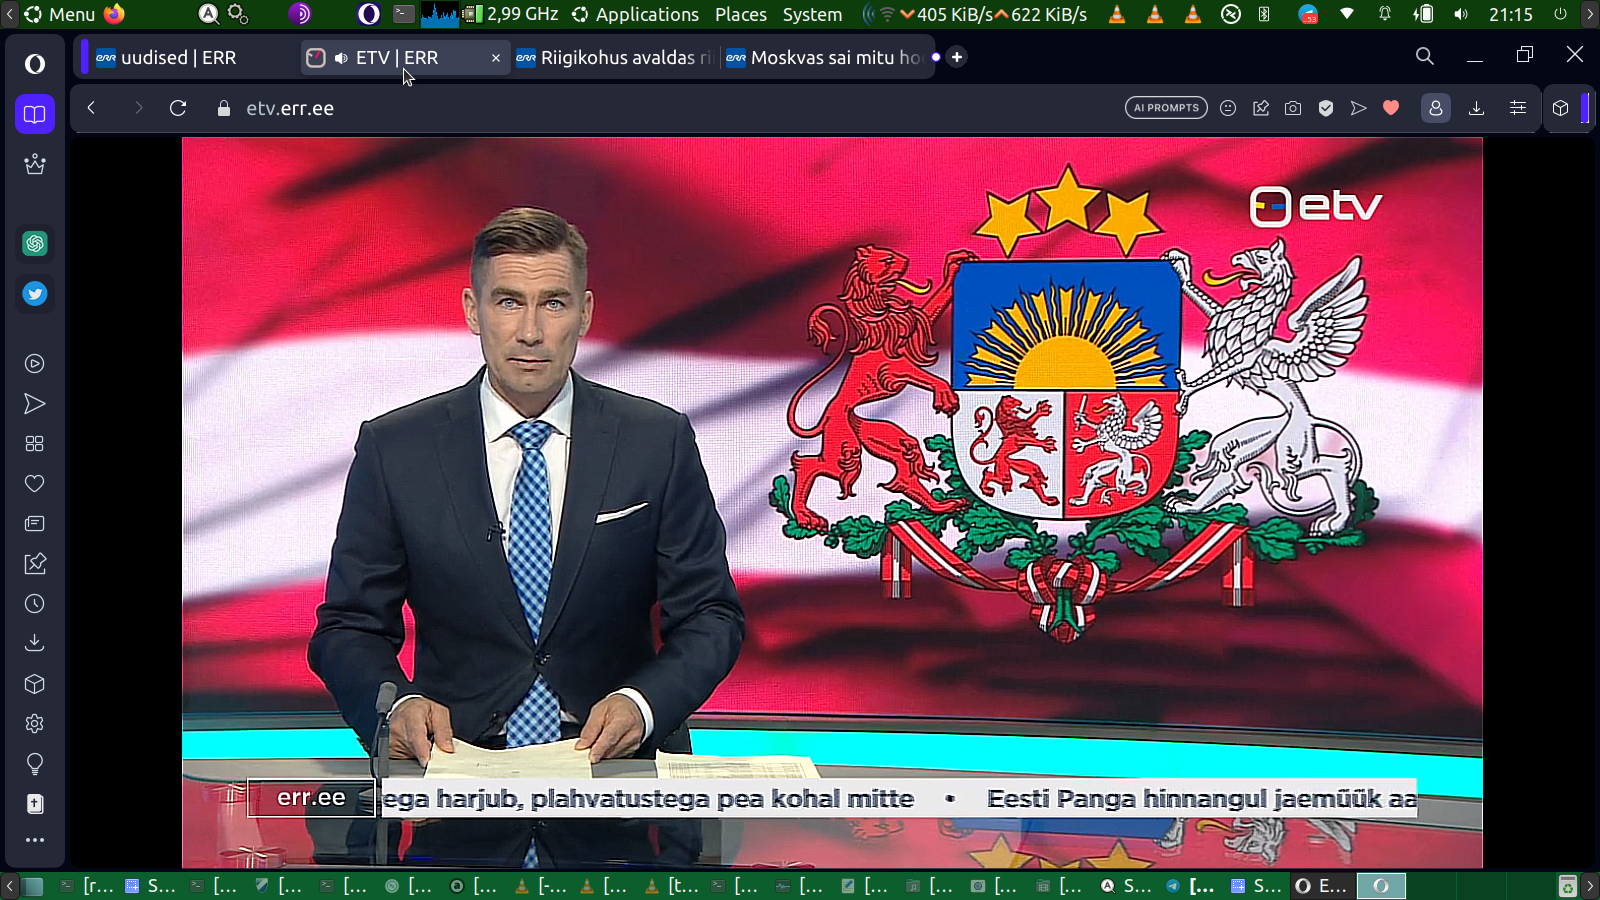This screenshot has height=900, width=1600.
Task: Open the book-with-cross icon in the sidebar
Action: tap(35, 804)
